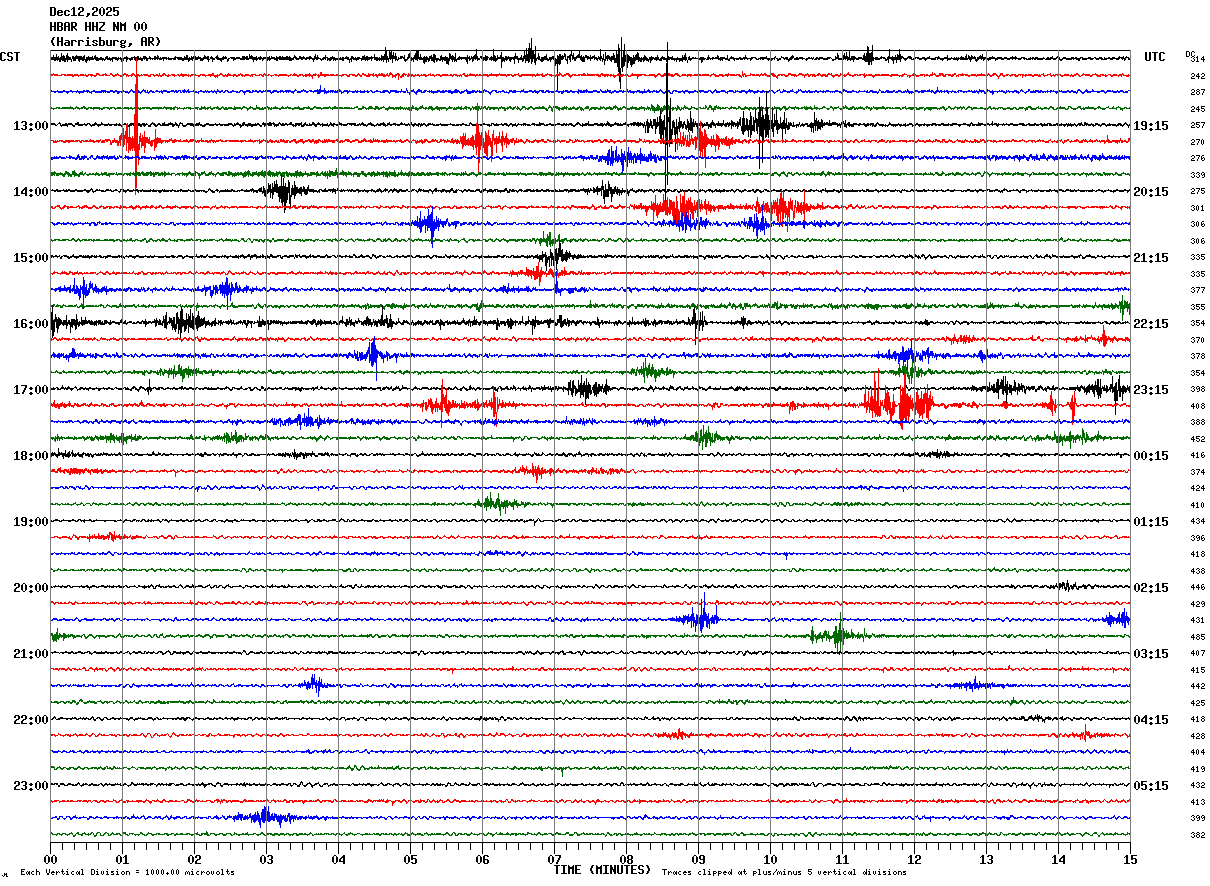1210x886 pixels.
Task: Select the 17:00 CST time label
Action: [30, 390]
